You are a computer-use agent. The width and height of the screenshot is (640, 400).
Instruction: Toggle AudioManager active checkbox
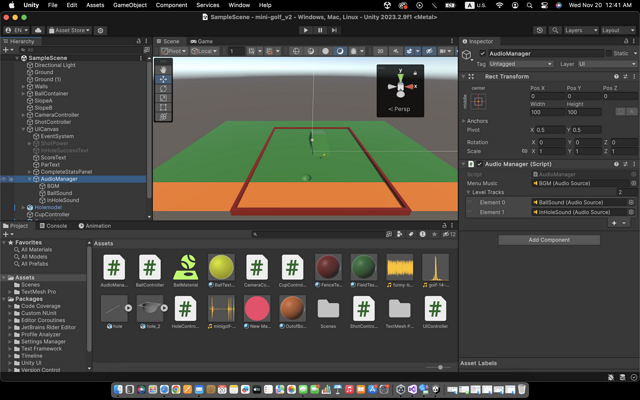(x=482, y=53)
